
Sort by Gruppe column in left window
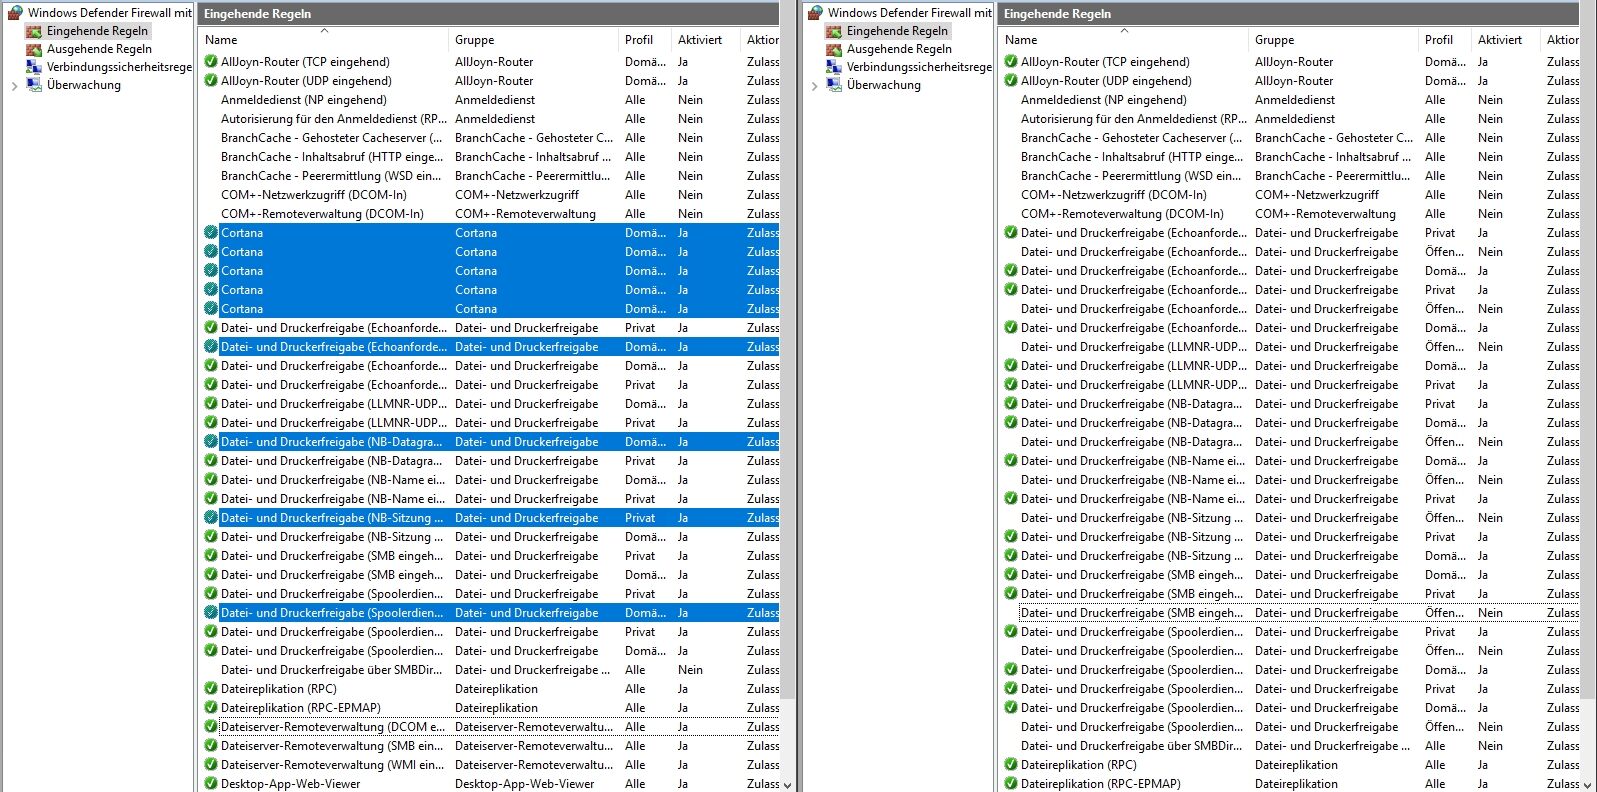coord(534,40)
